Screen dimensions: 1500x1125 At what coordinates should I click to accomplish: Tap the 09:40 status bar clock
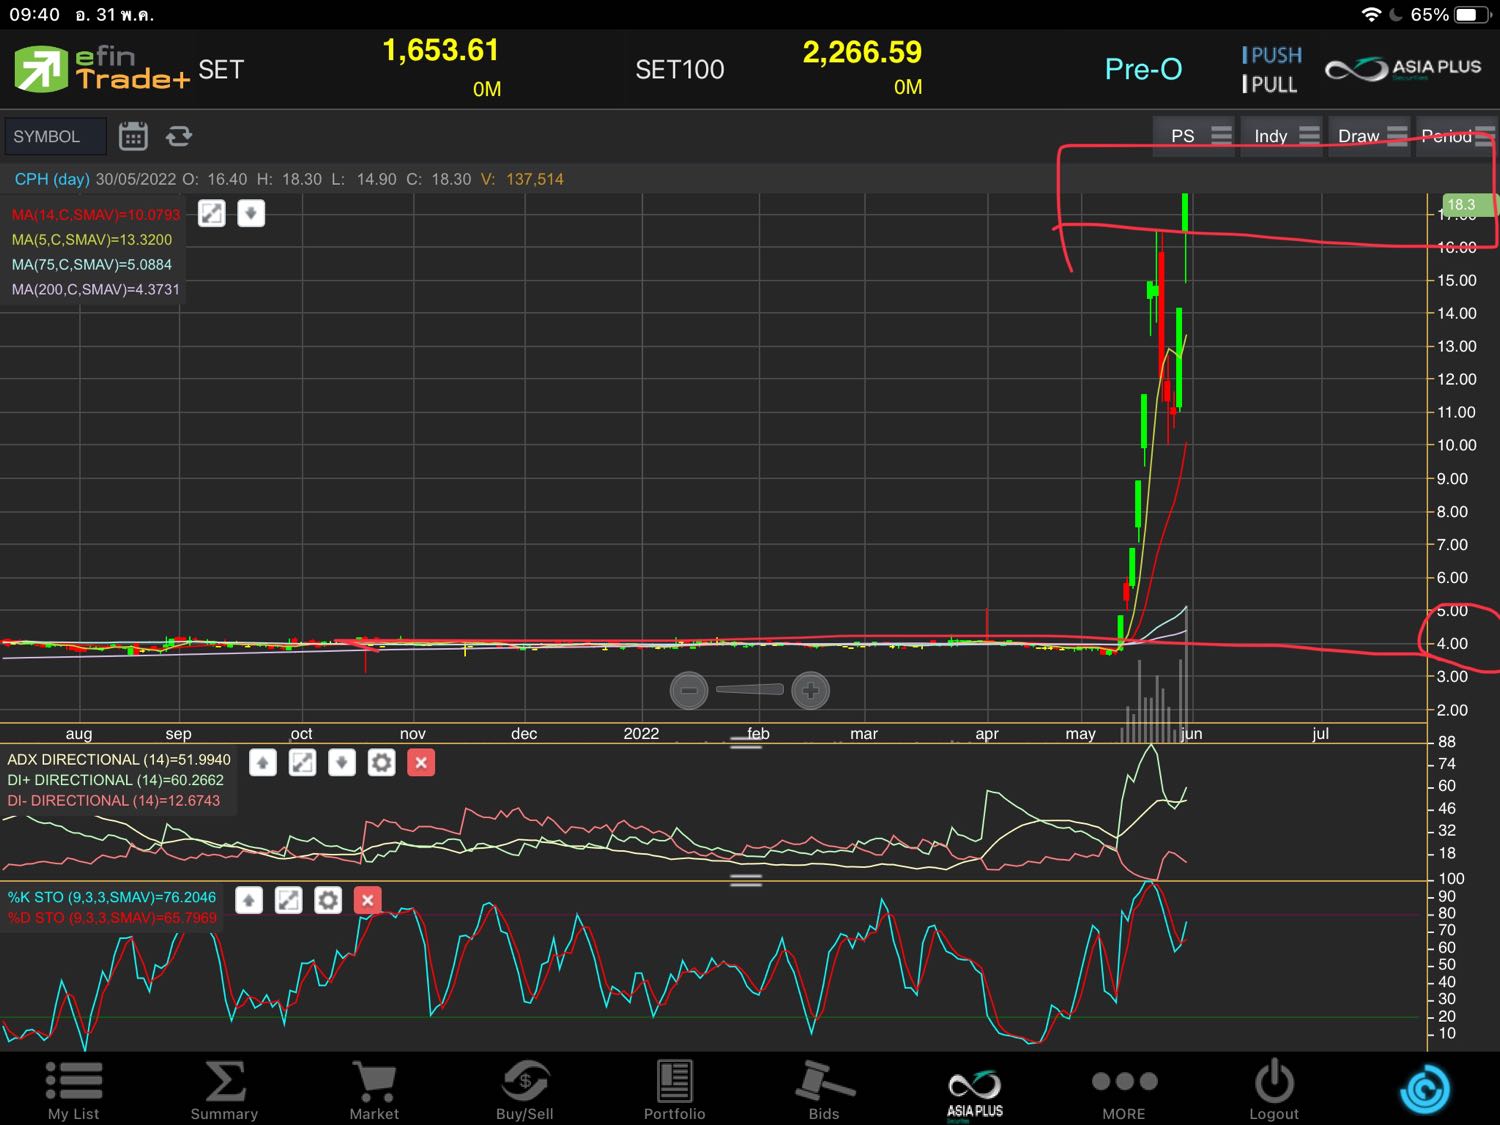coord(35,15)
